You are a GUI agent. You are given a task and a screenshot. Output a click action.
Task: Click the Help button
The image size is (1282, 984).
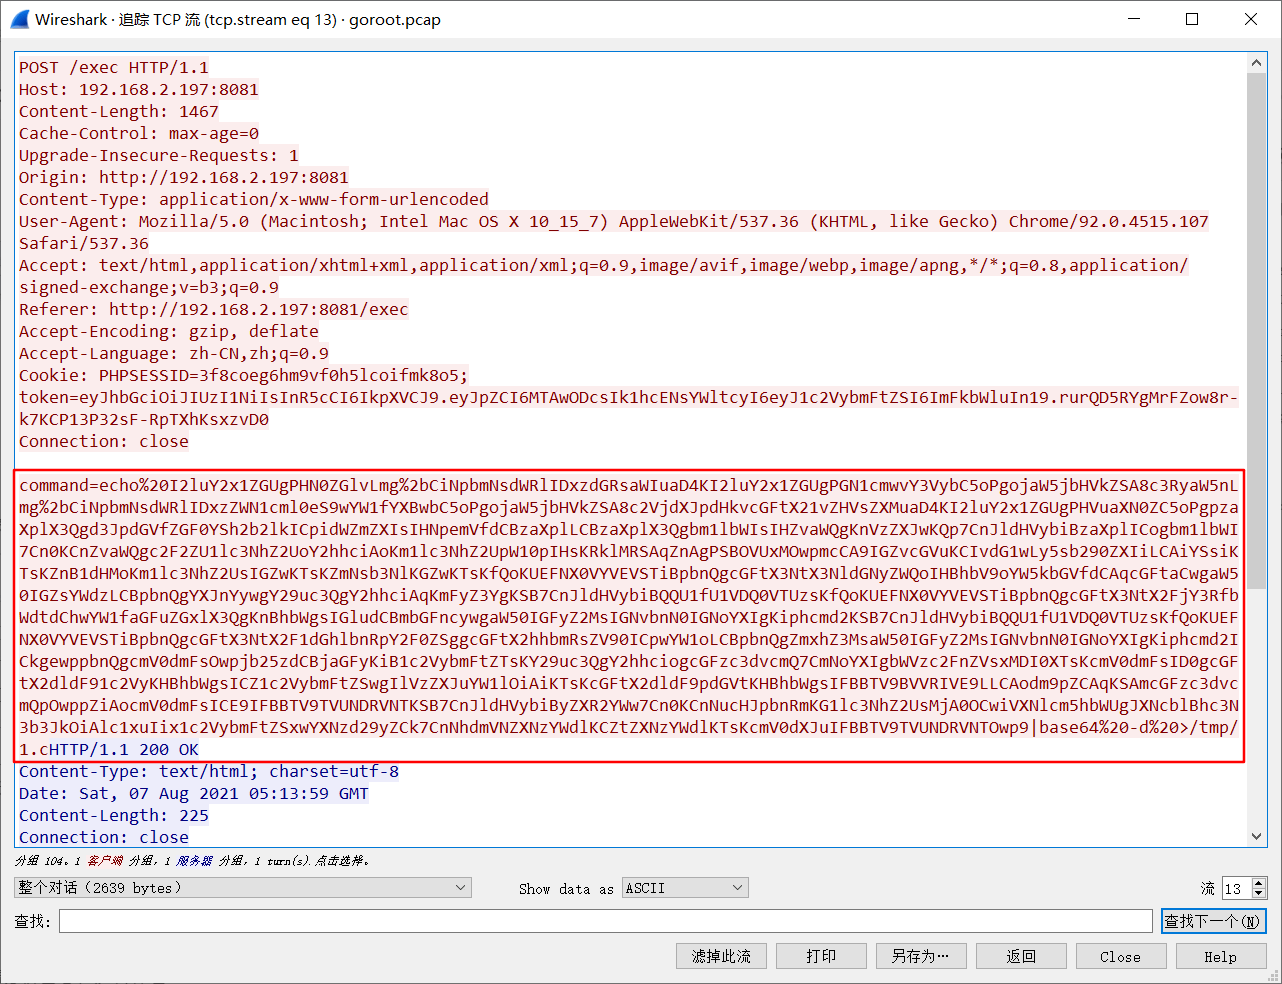coord(1221,957)
